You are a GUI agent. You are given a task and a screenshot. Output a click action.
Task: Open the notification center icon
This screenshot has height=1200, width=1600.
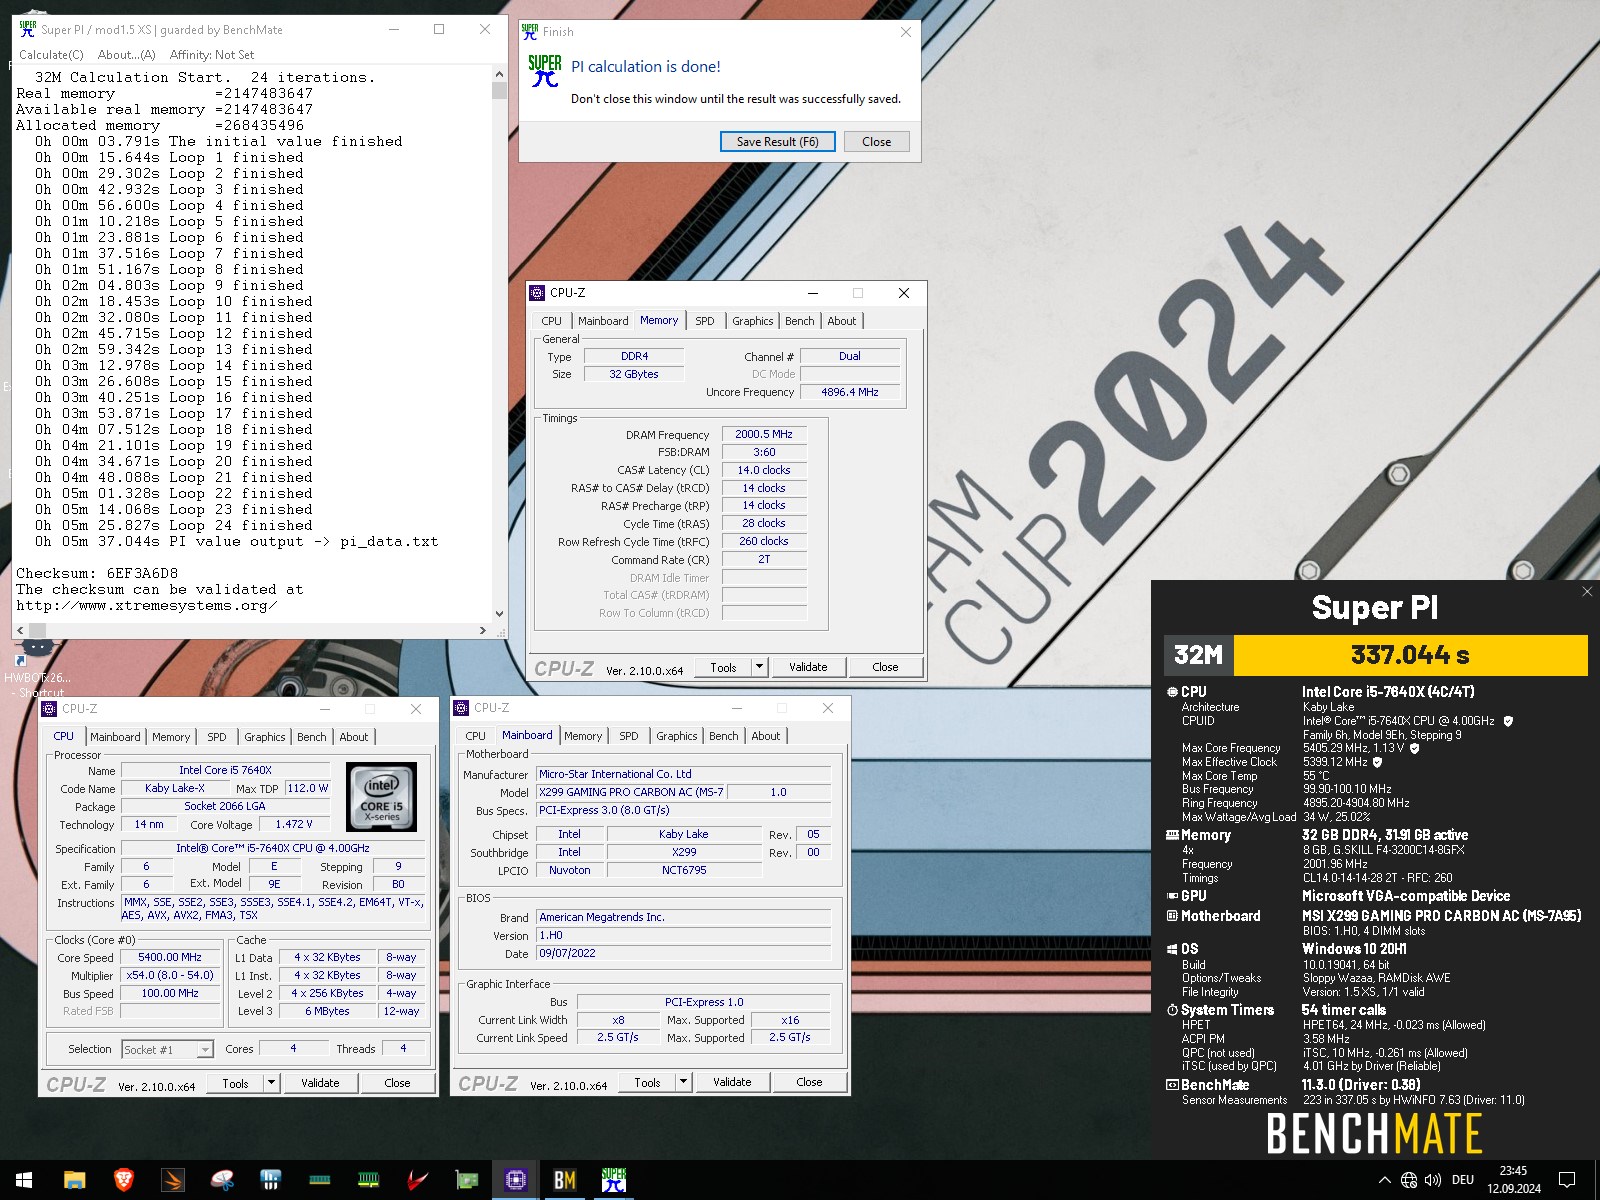(1567, 1180)
